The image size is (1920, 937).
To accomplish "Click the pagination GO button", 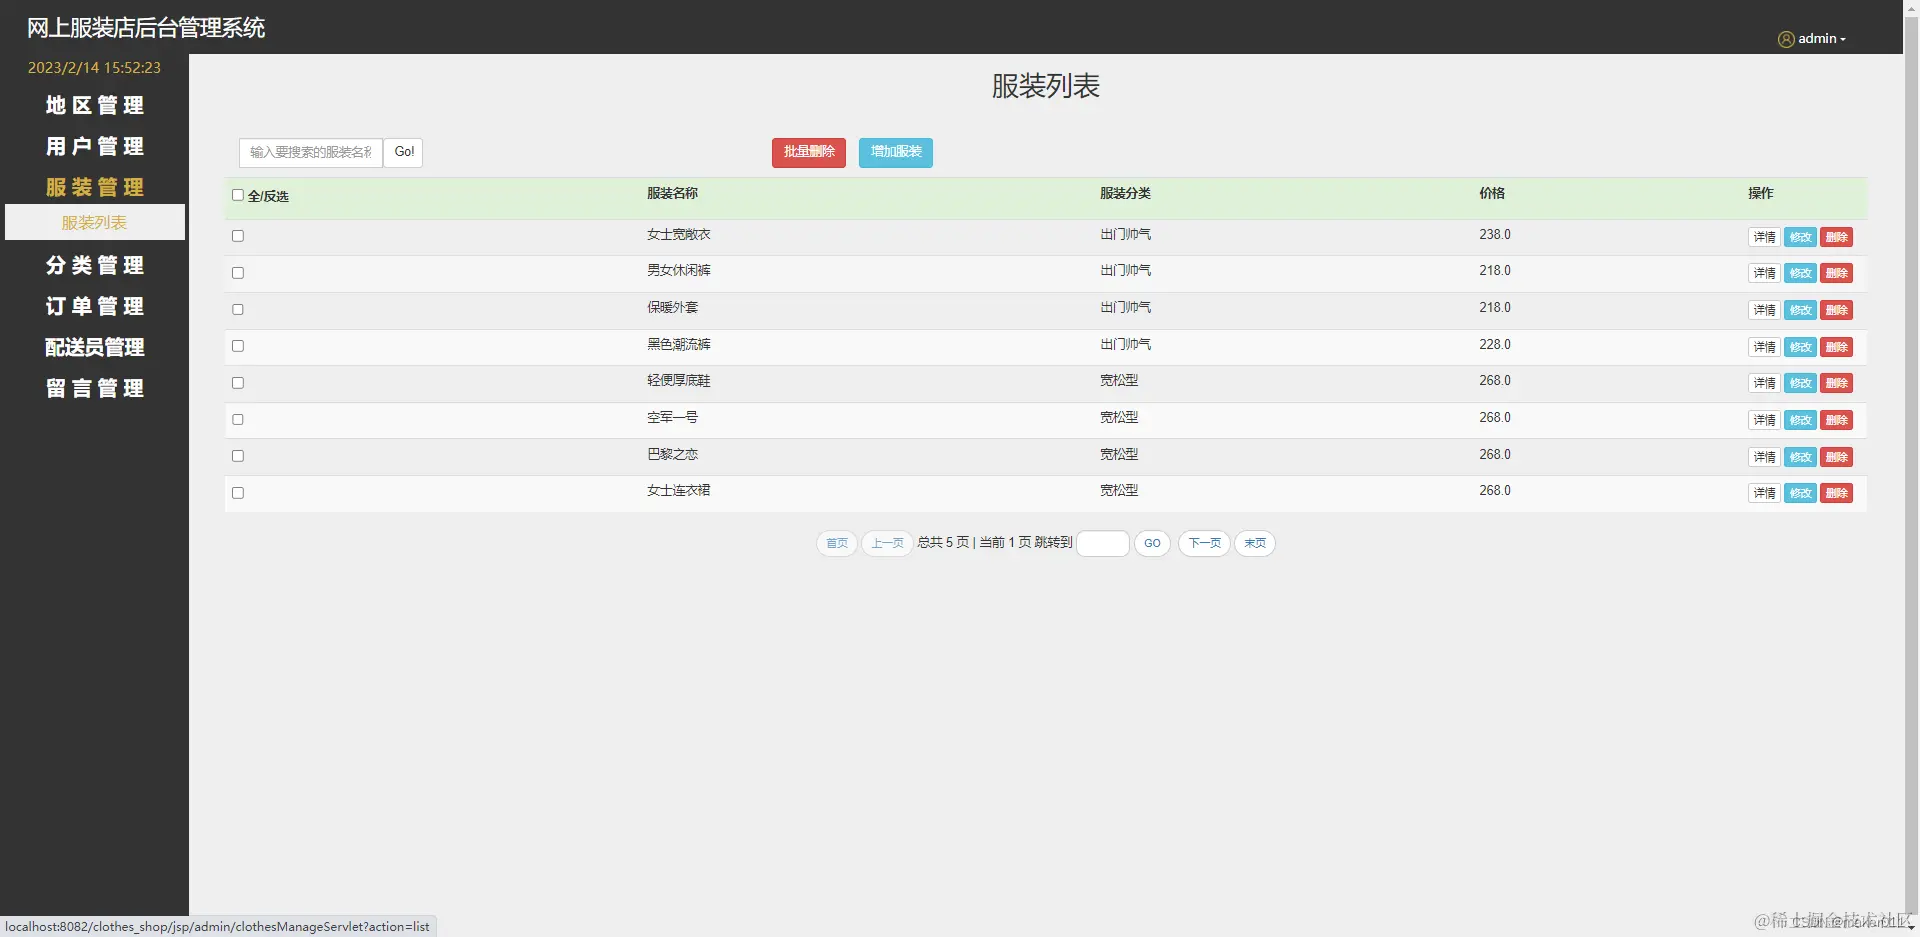I will point(1152,543).
